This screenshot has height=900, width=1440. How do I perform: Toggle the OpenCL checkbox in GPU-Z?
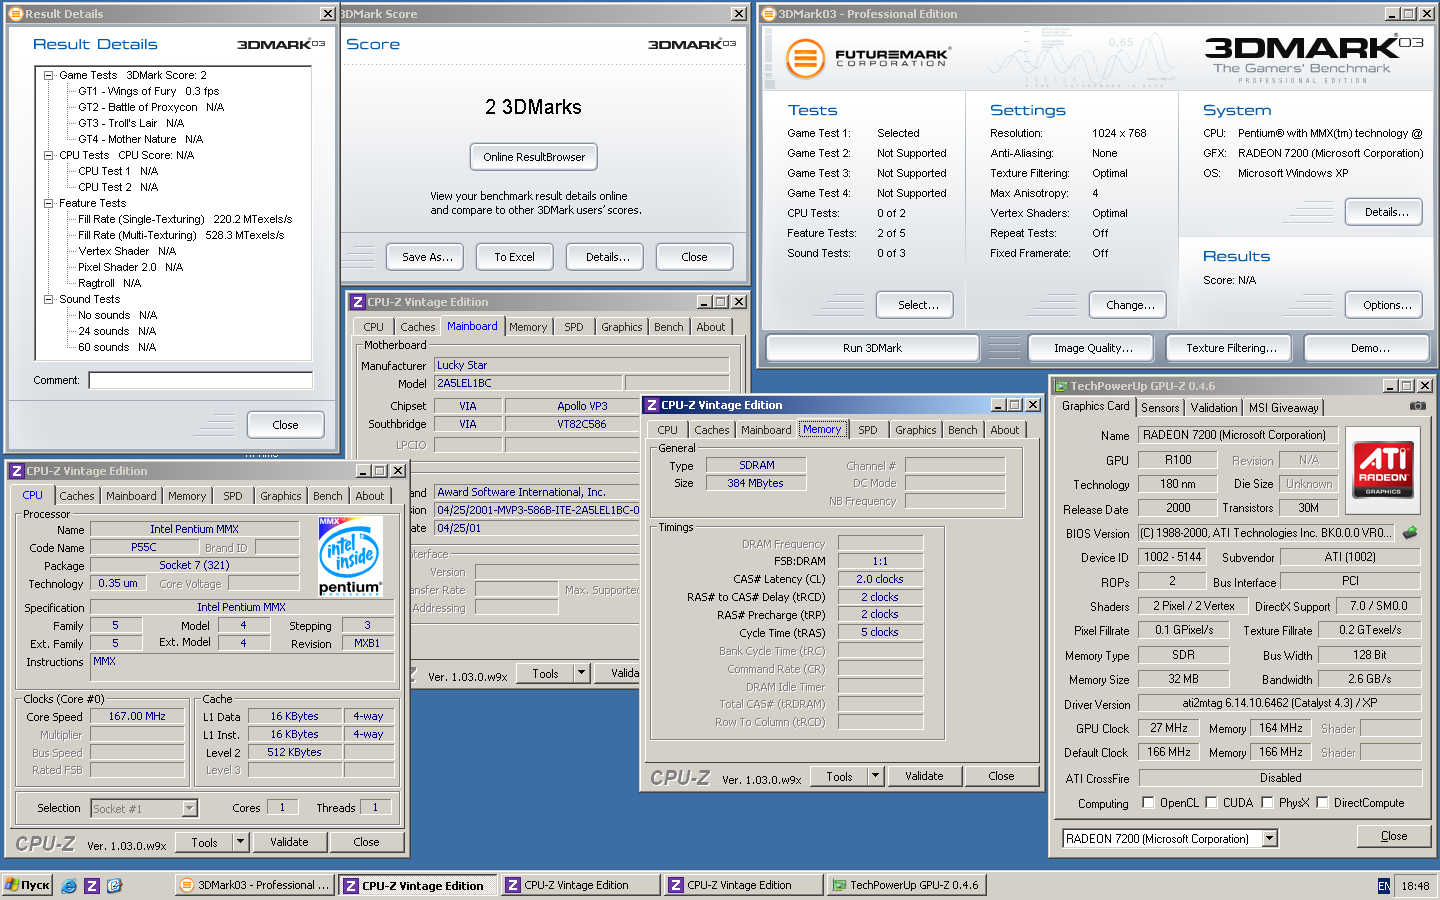point(1148,803)
